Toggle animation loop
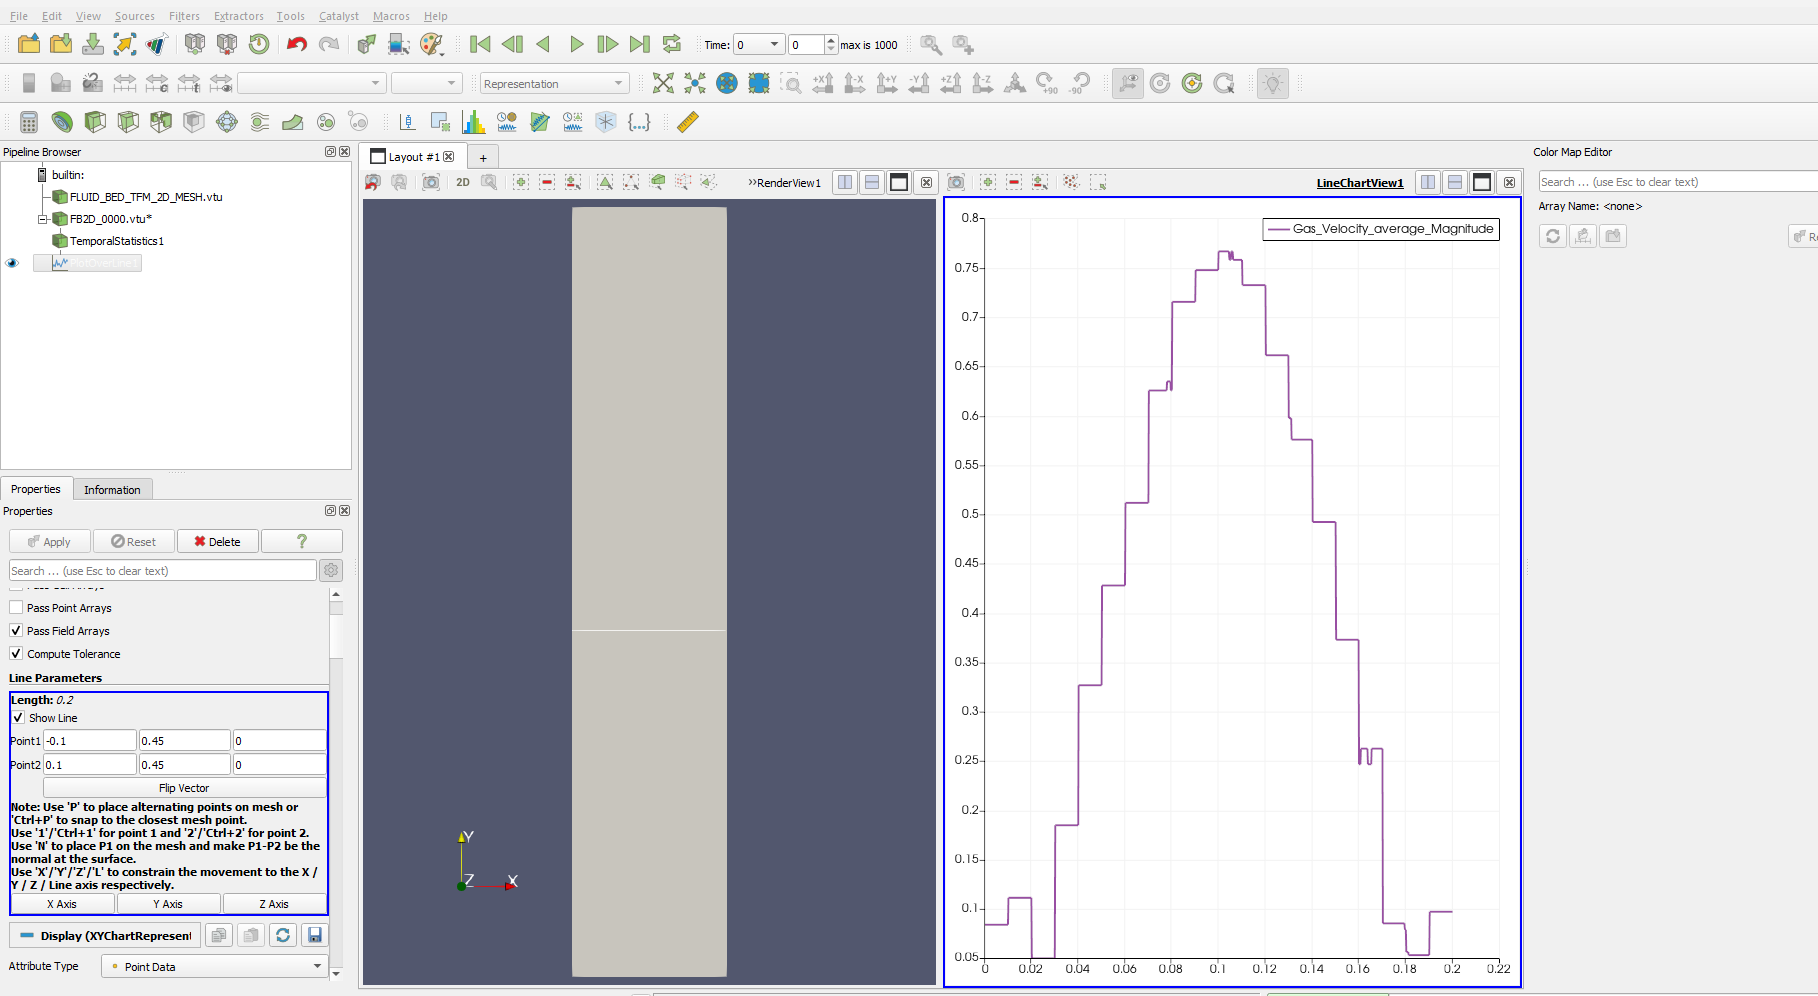Viewport: 1818px width, 996px height. click(x=672, y=44)
